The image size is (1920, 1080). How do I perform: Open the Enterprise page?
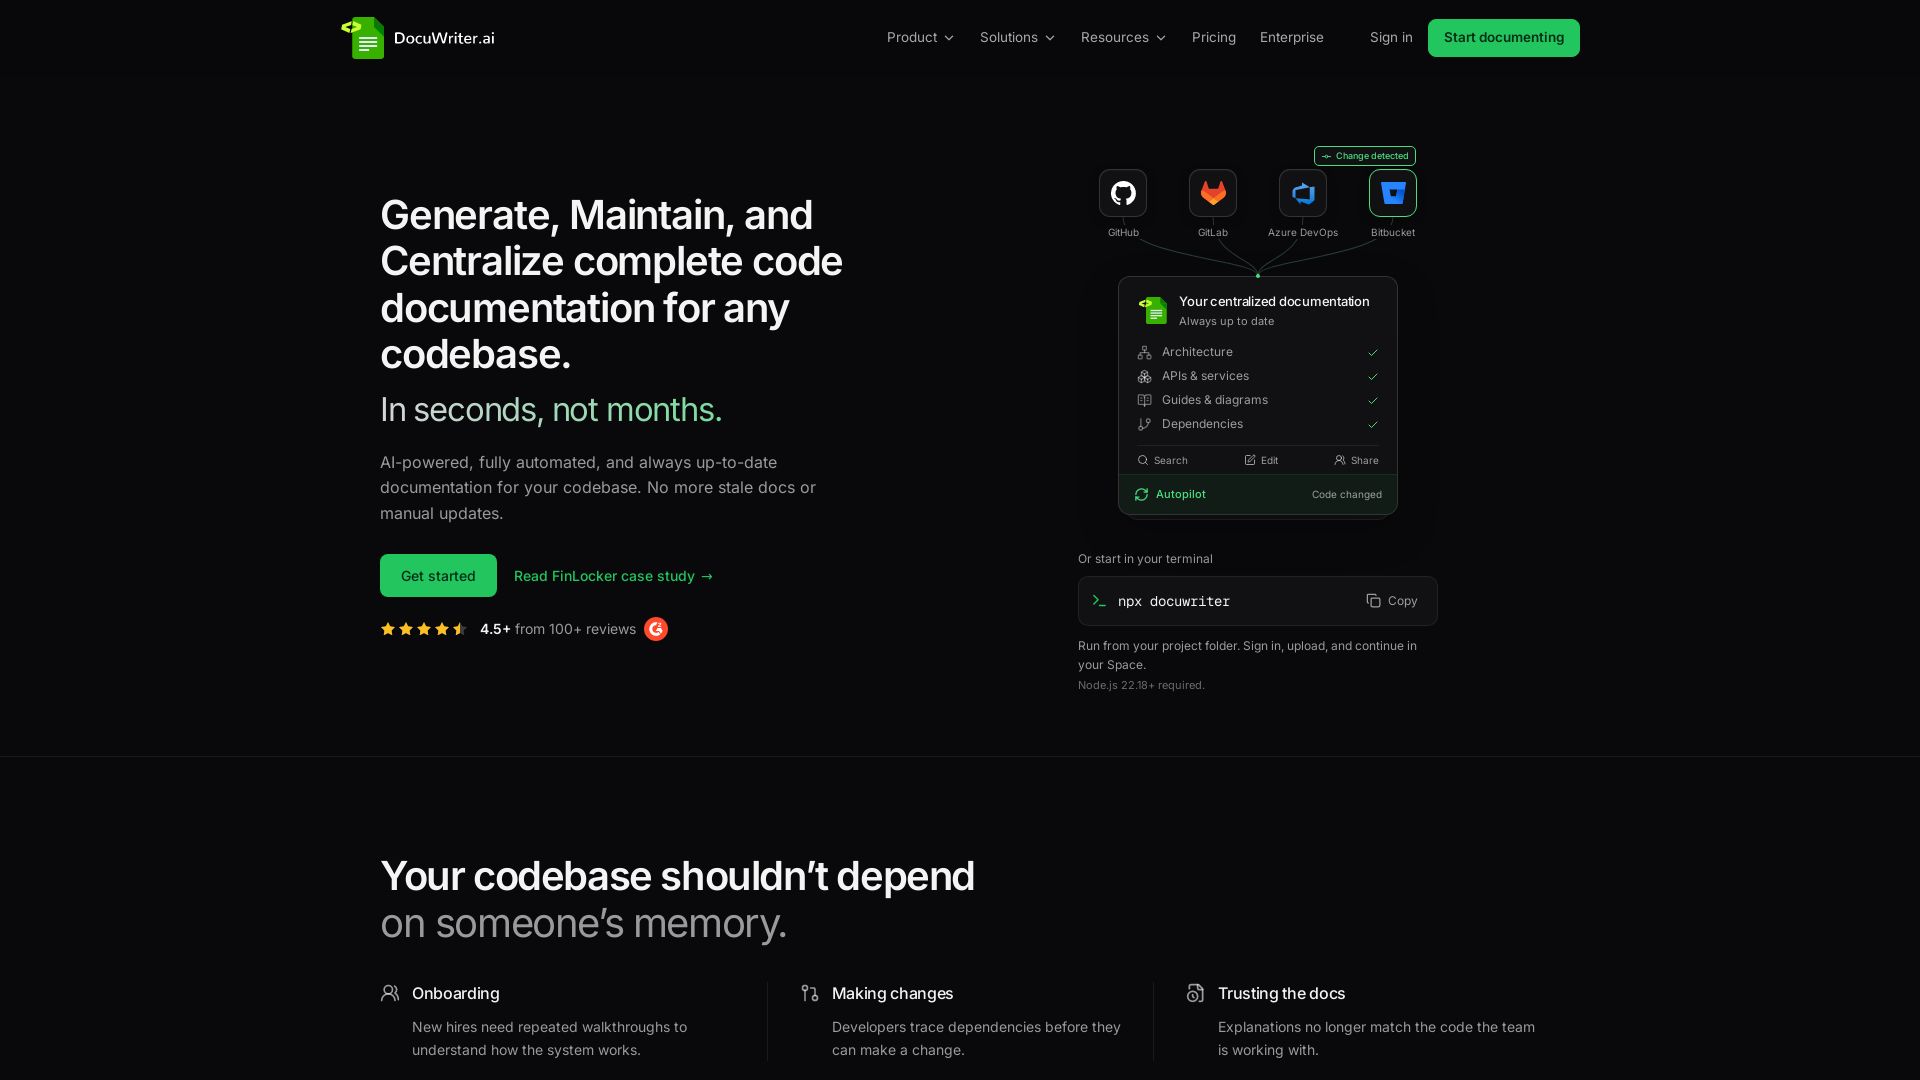[1292, 38]
